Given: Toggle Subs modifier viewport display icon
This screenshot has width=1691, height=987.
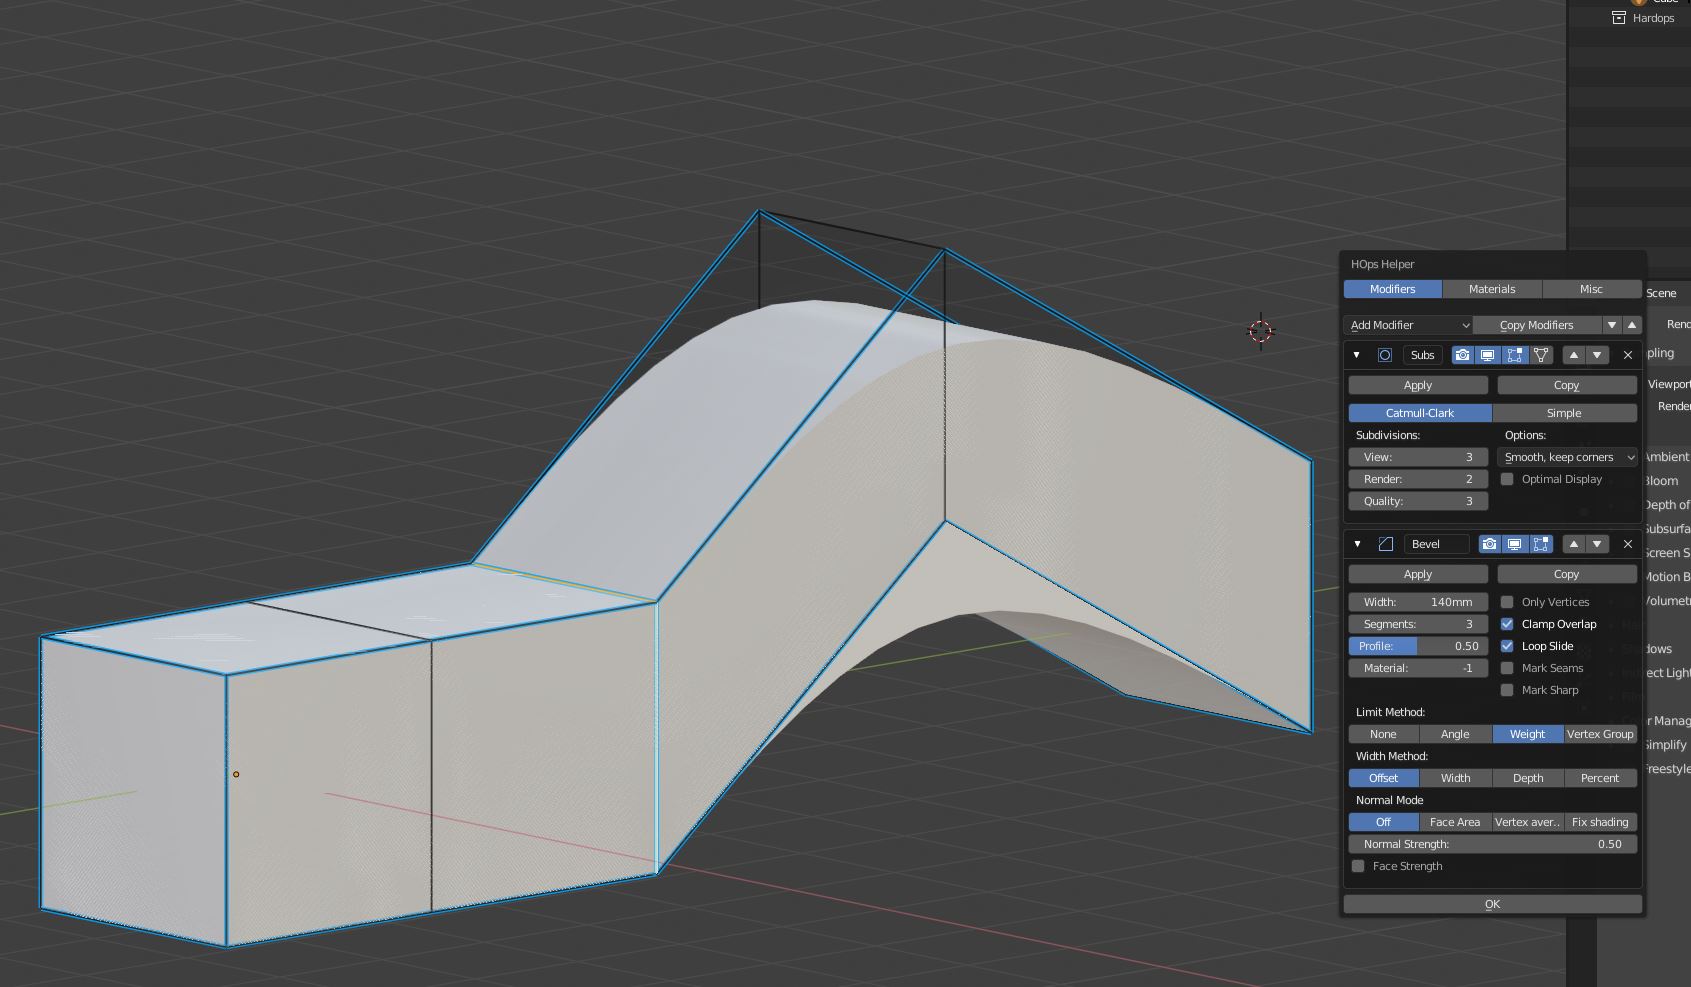Looking at the screenshot, I should (x=1488, y=355).
